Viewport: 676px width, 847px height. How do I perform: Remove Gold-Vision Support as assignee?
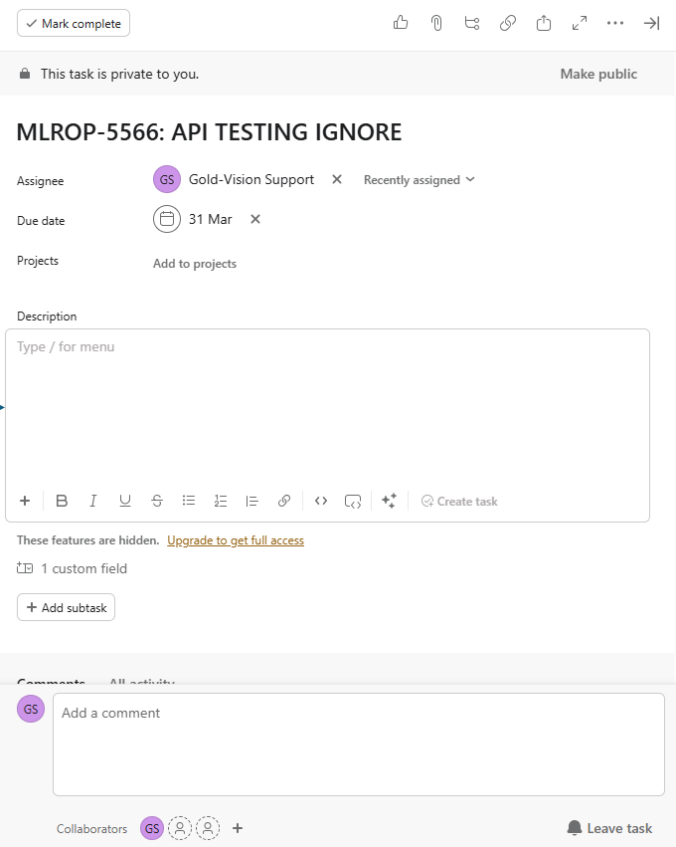(337, 180)
